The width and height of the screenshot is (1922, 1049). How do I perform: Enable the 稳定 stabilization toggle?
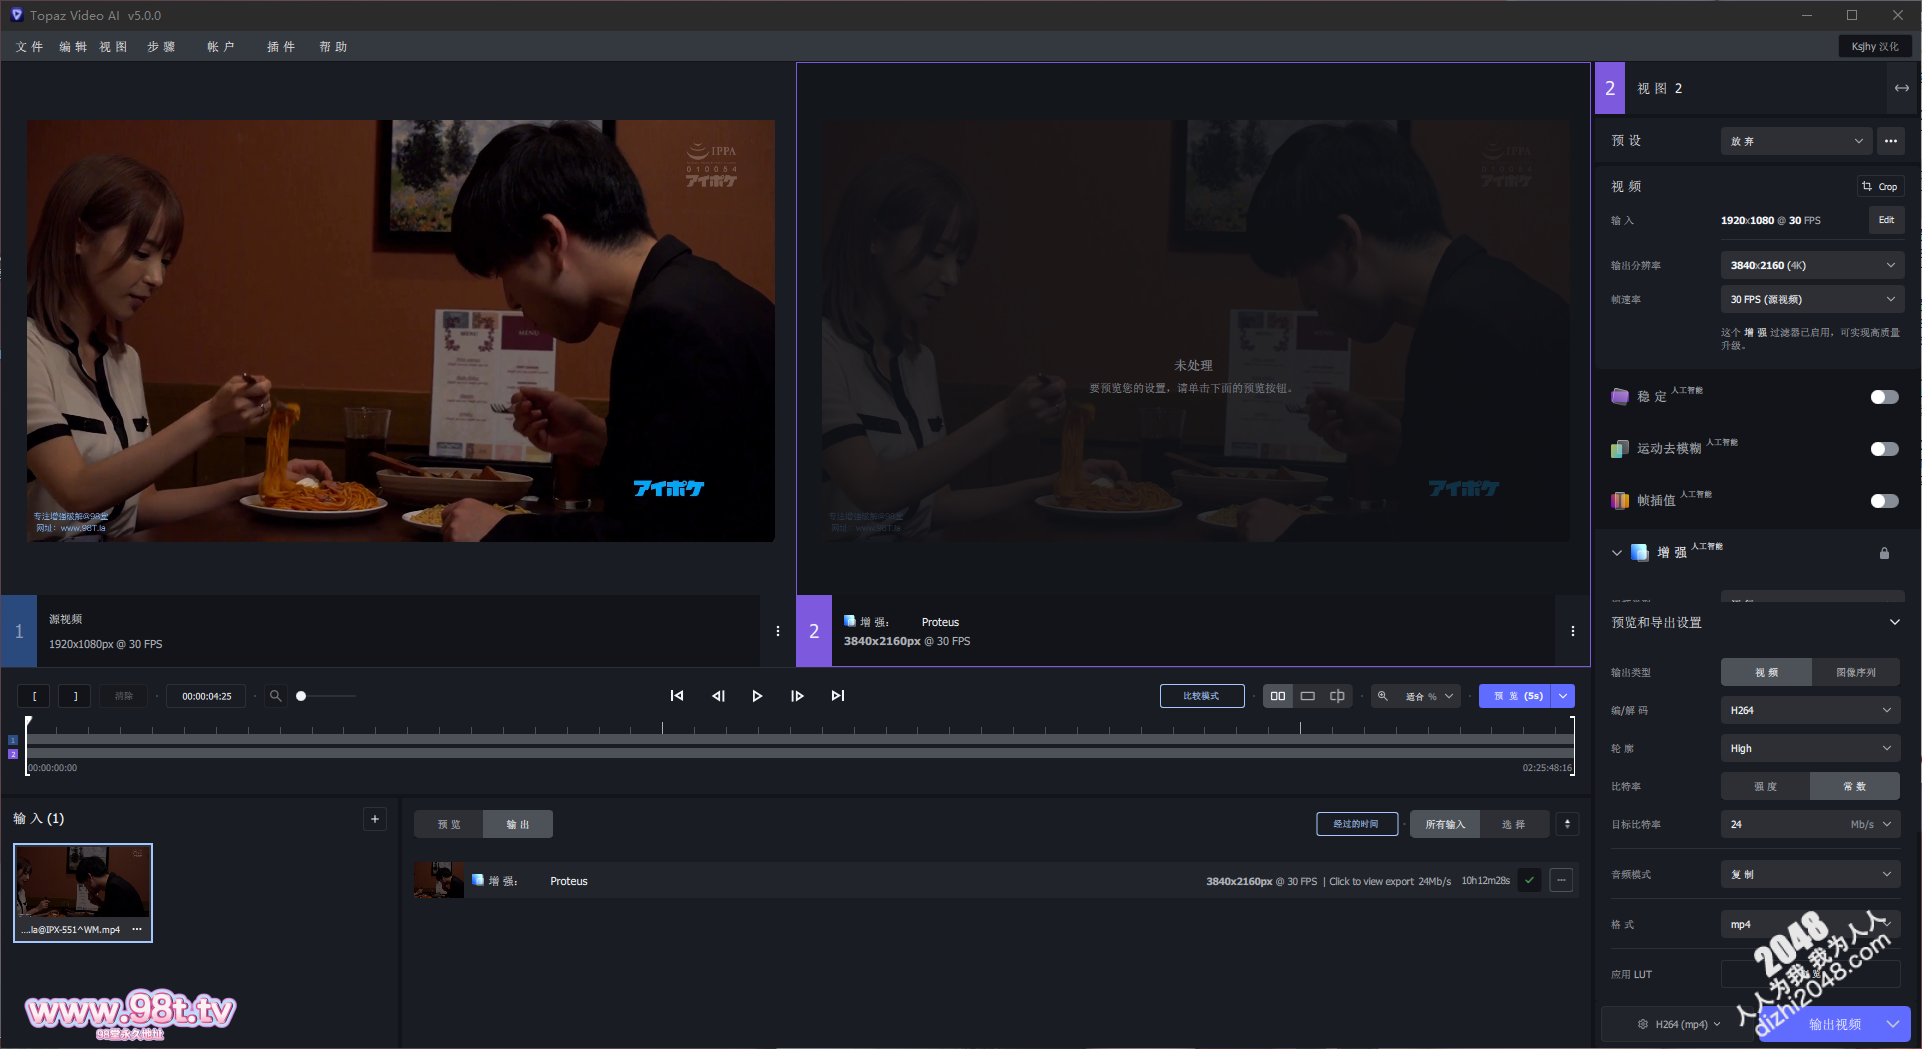(1884, 397)
